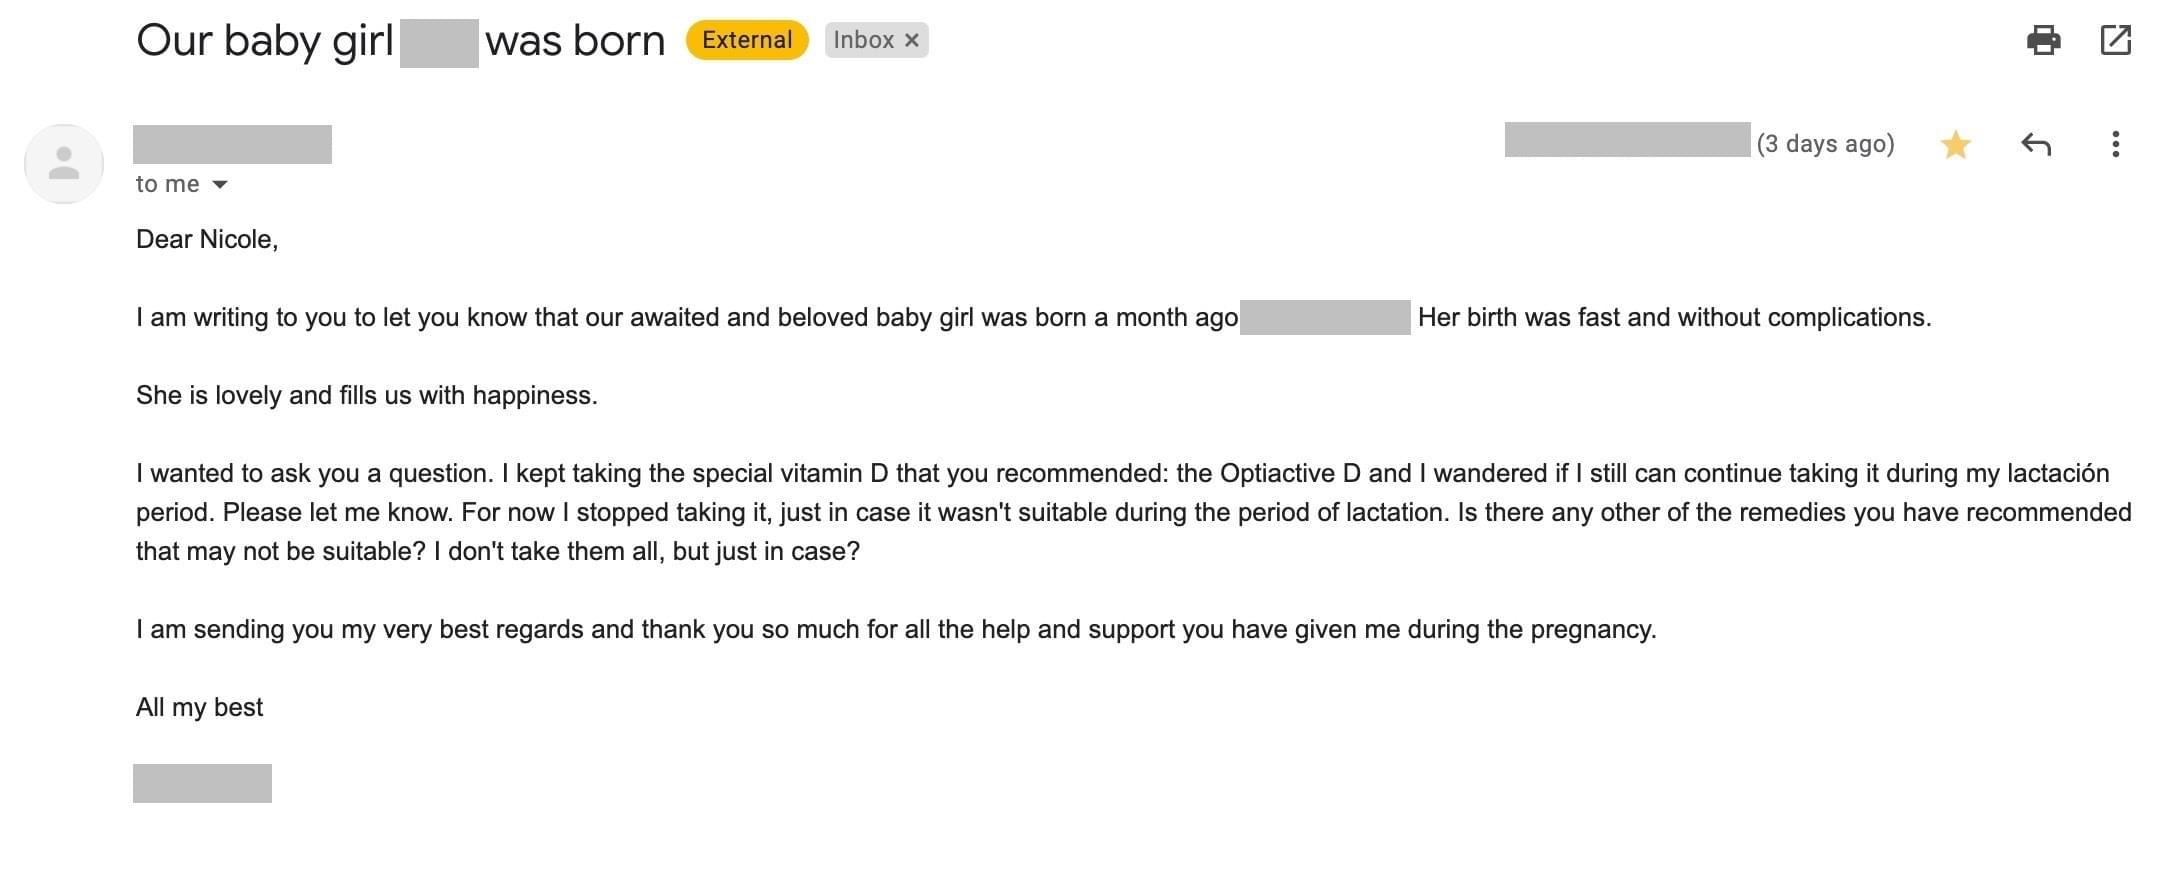Reply using the curved arrow icon
Screen dimensions: 2160x876
click(2036, 145)
